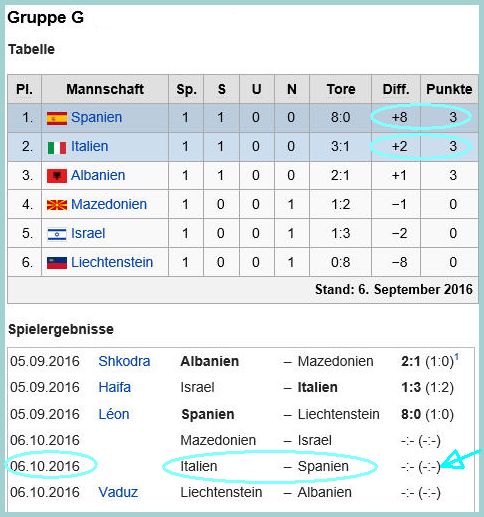
Task: Click the Italy flag icon
Action: click(57, 147)
